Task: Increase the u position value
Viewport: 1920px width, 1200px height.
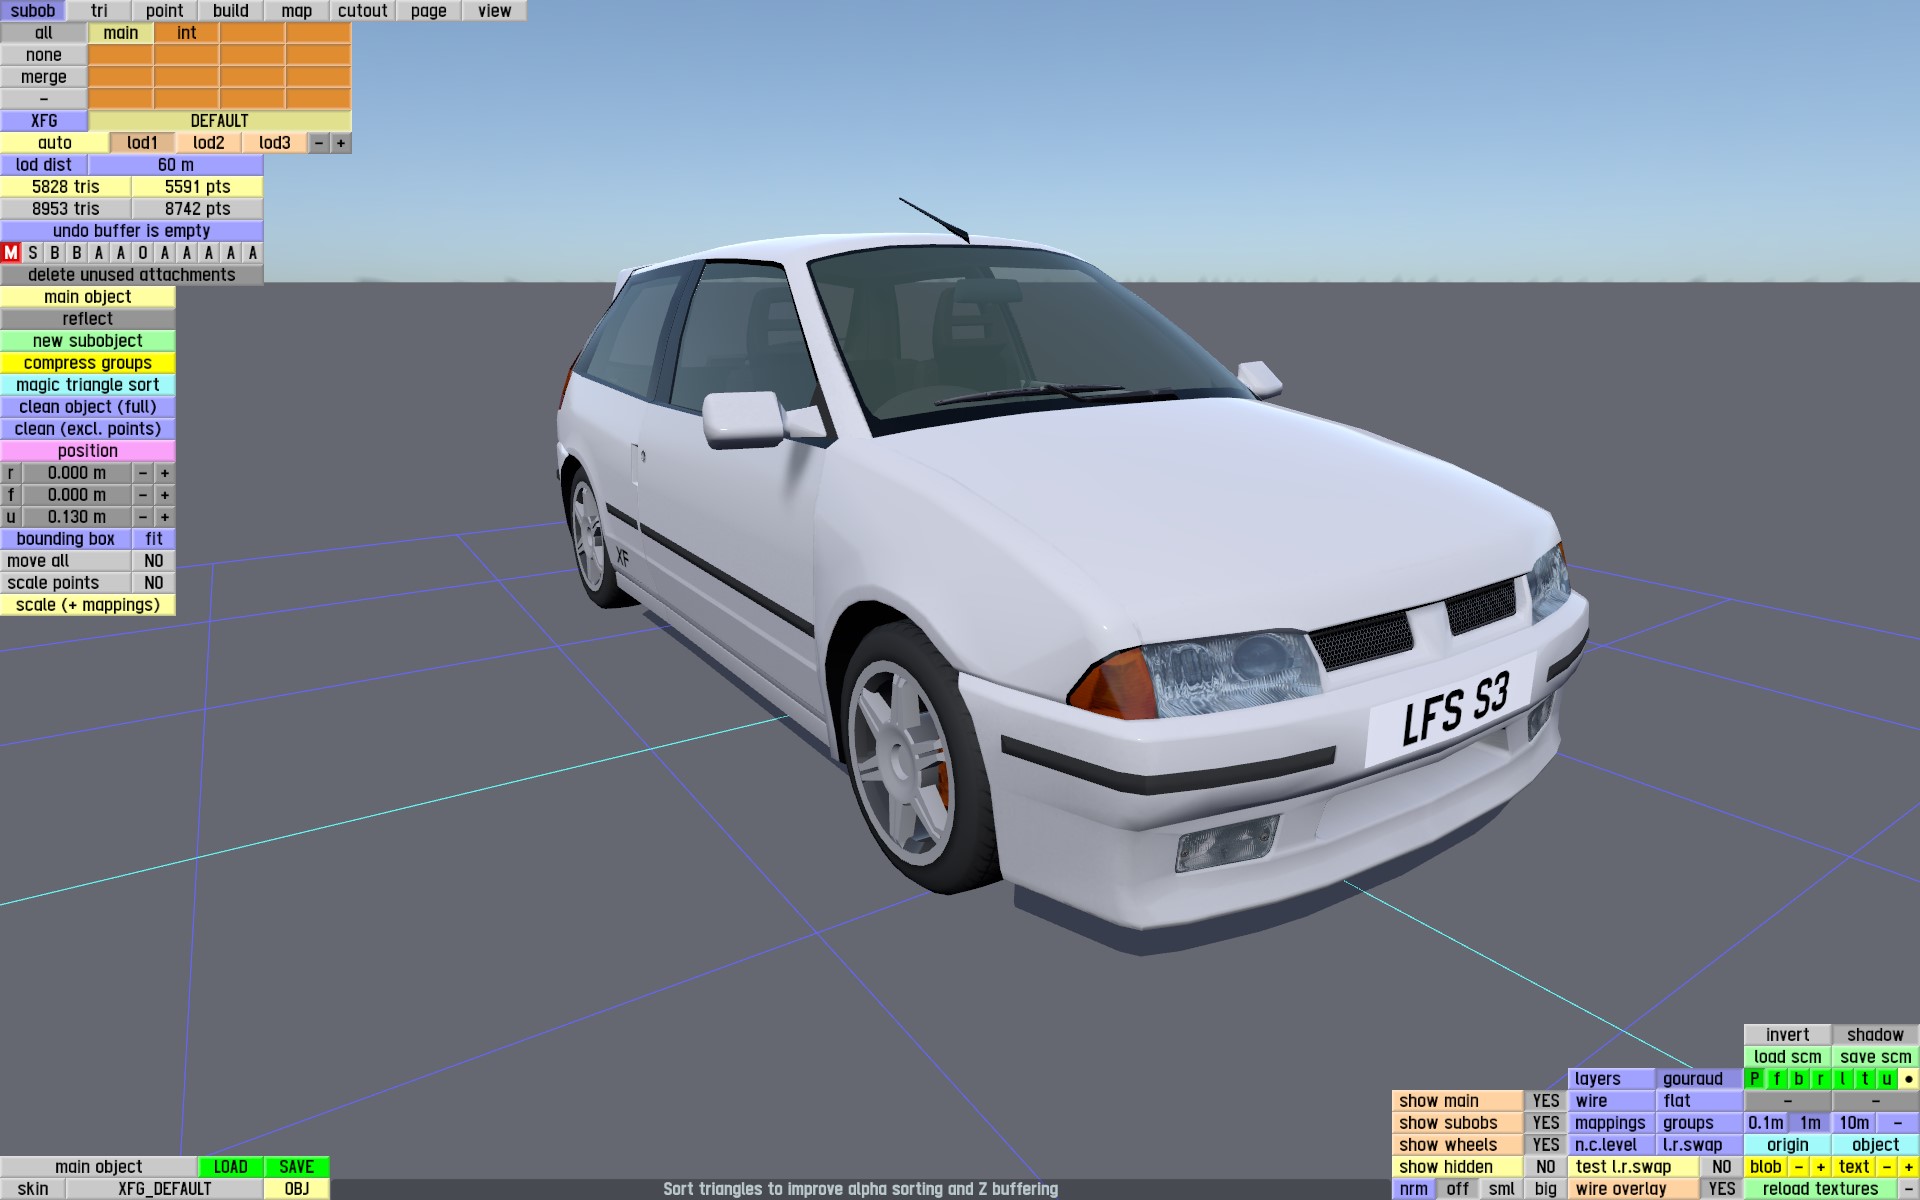Action: pyautogui.click(x=165, y=517)
